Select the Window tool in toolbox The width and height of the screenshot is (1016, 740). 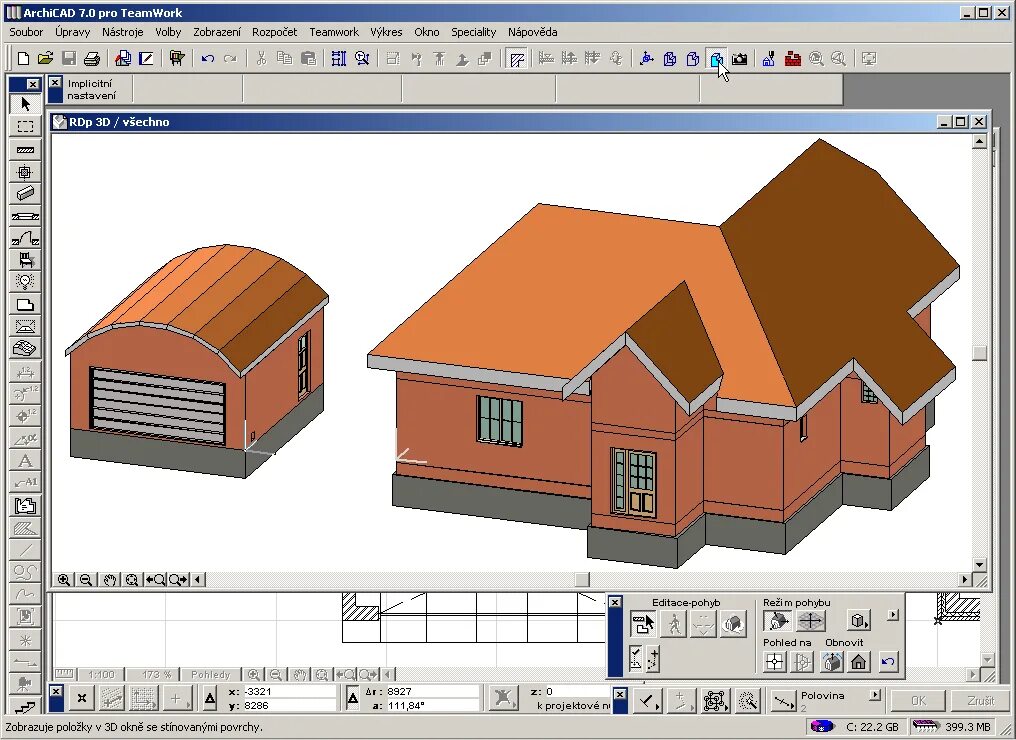[25, 216]
